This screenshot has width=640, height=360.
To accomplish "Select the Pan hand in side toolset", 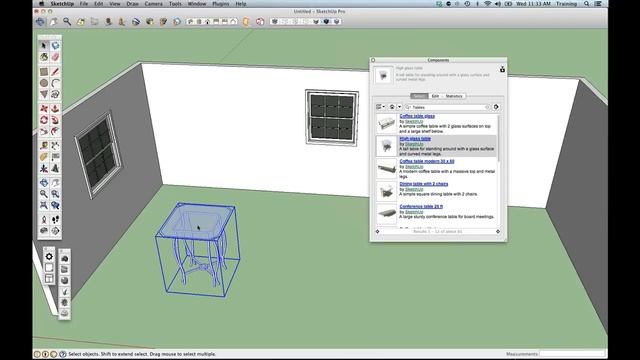I will [55, 182].
